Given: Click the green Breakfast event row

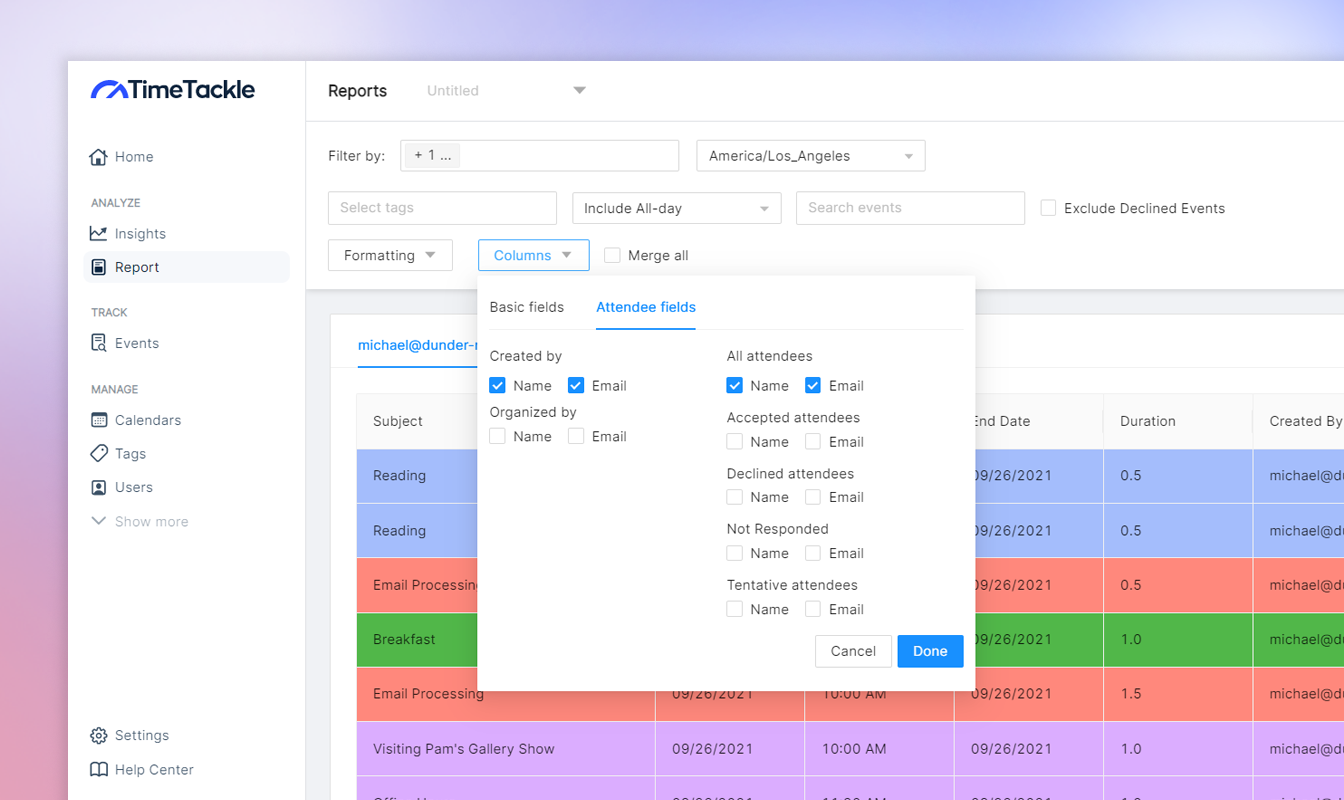Looking at the screenshot, I should (850, 639).
